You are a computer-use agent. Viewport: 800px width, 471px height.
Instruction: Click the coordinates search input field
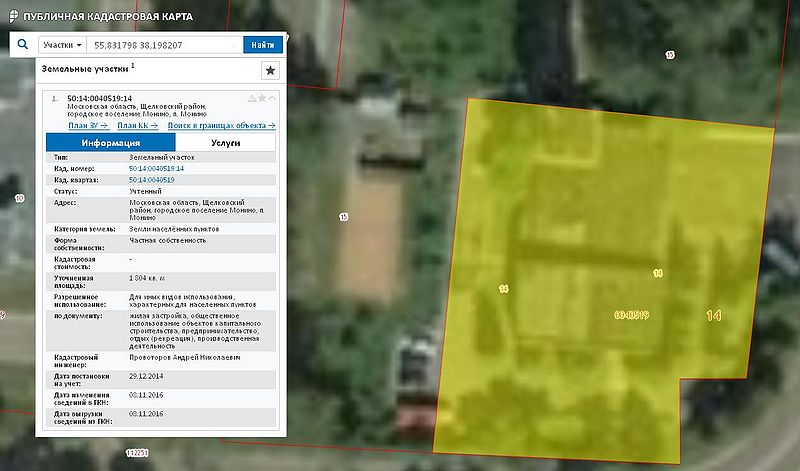point(164,45)
